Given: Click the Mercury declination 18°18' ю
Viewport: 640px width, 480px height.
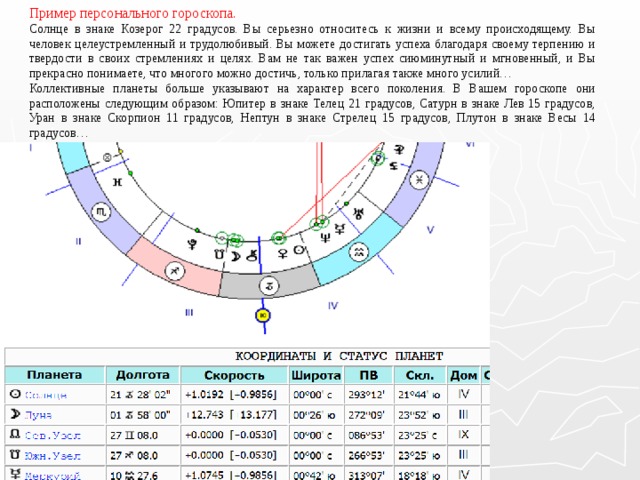Looking at the screenshot, I should 419,475.
